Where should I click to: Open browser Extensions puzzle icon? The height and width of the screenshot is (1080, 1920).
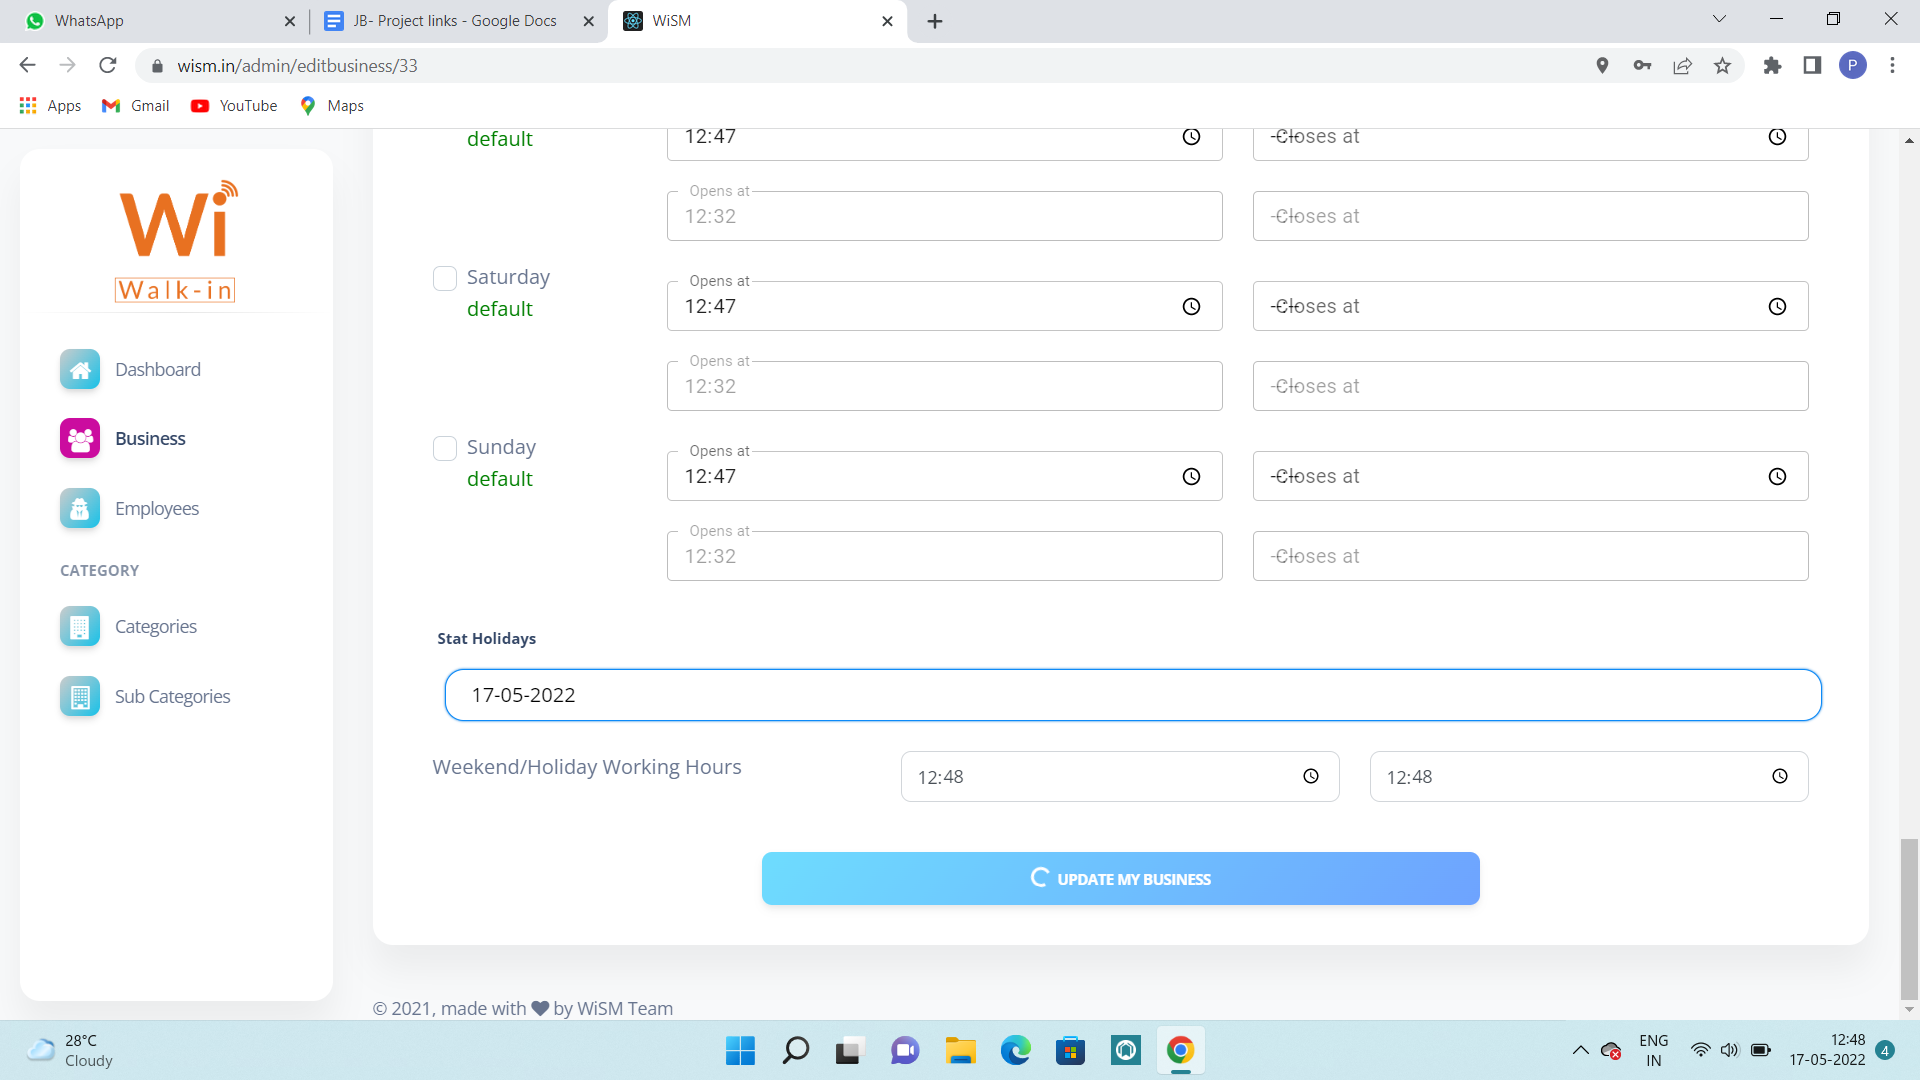(x=1772, y=66)
